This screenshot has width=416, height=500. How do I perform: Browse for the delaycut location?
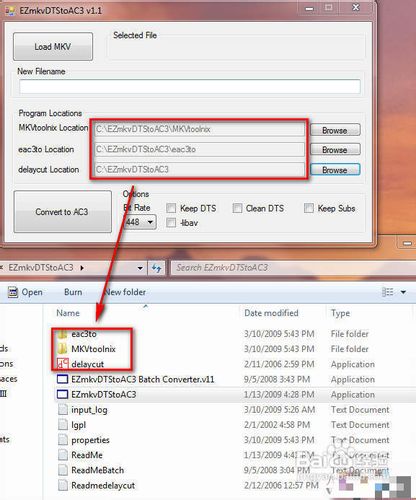coord(335,170)
